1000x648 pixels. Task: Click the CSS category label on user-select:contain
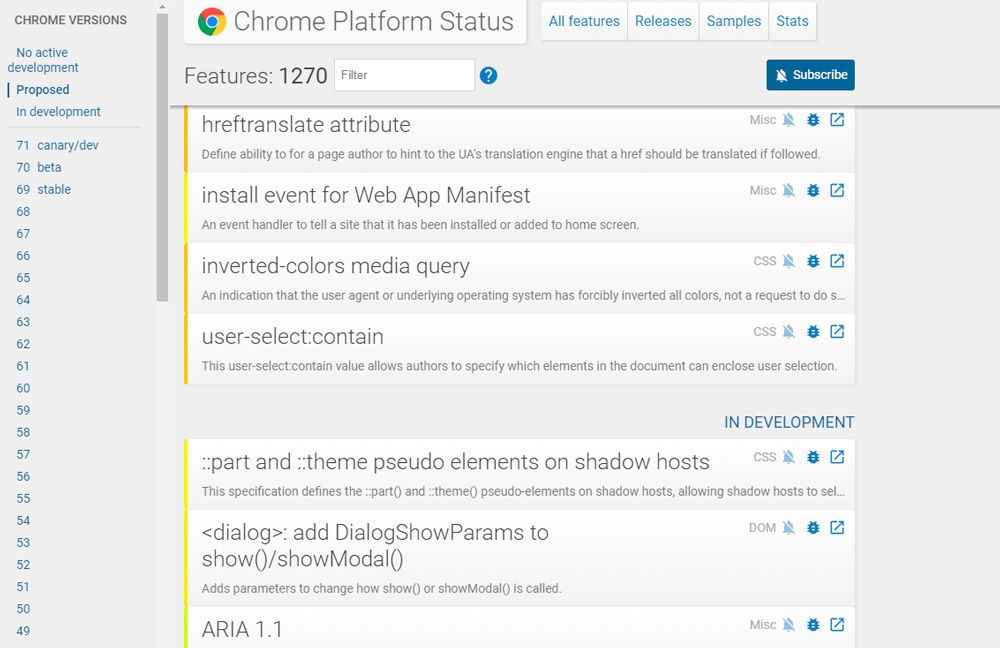(x=765, y=332)
